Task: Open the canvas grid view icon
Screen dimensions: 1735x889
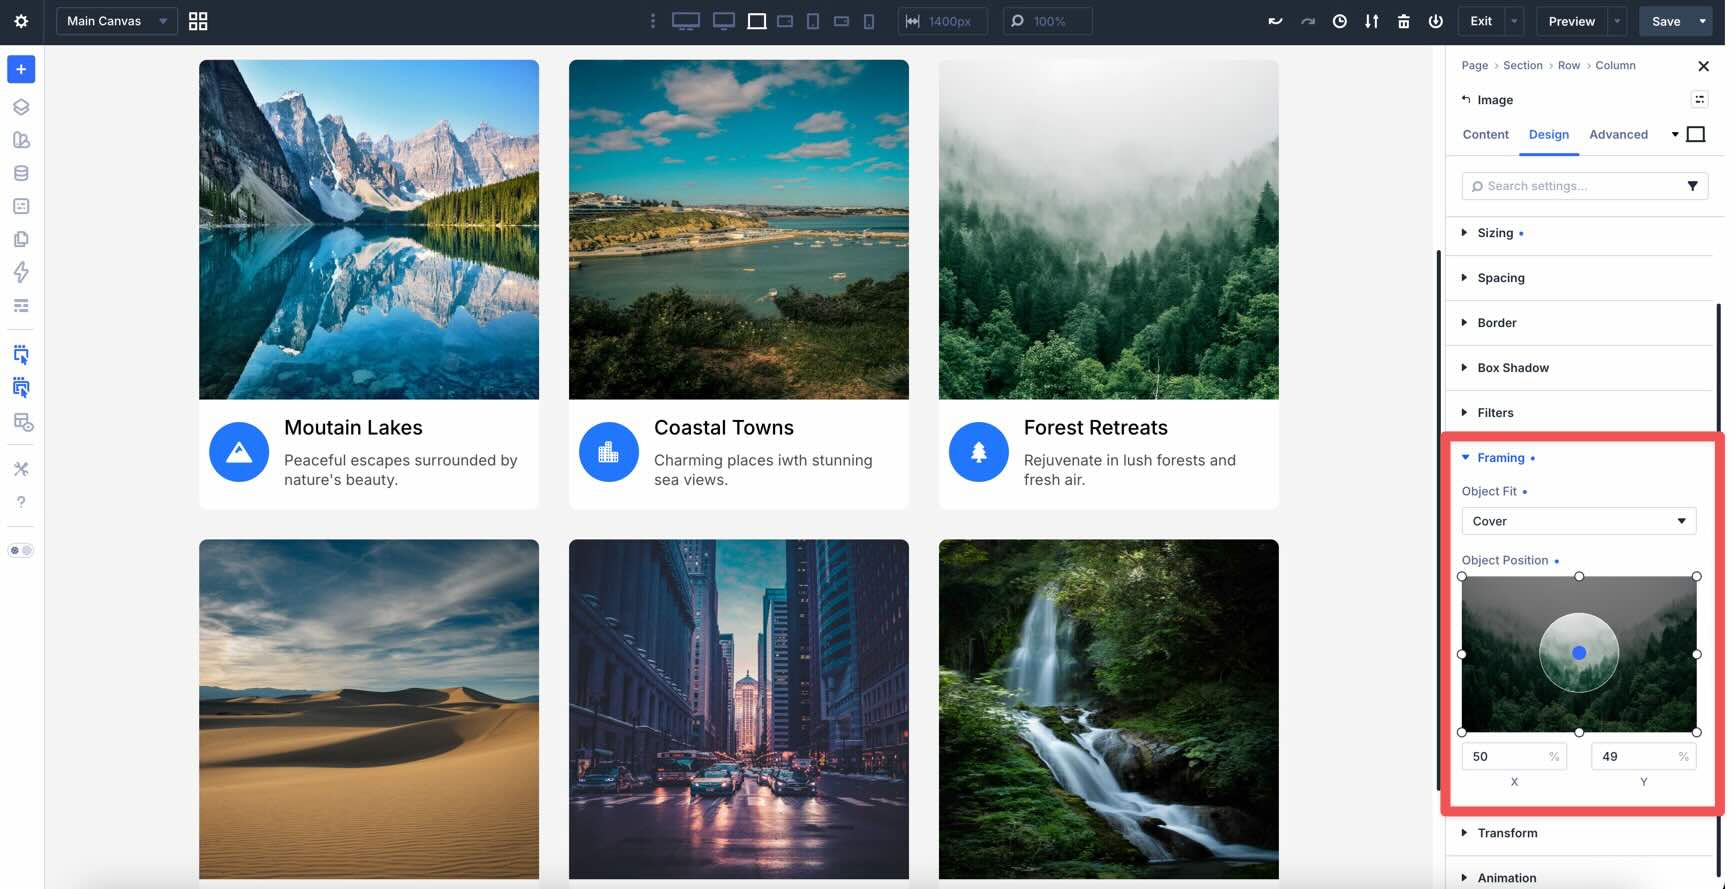Action: [198, 21]
